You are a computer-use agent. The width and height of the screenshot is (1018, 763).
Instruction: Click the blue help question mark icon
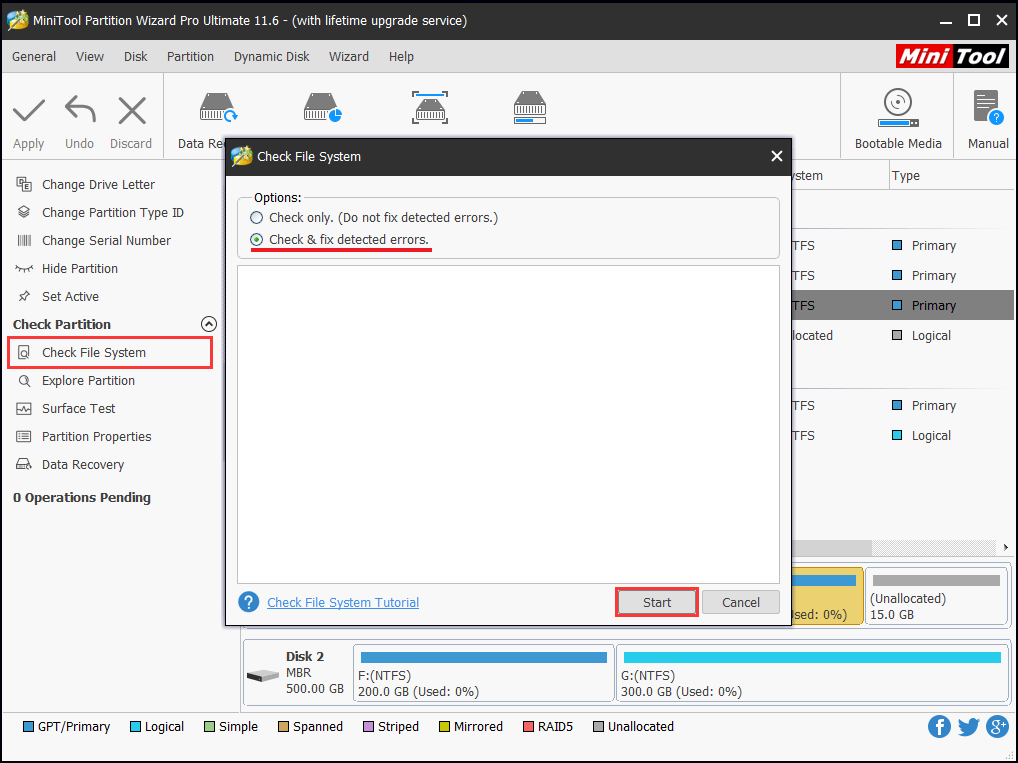coord(249,602)
